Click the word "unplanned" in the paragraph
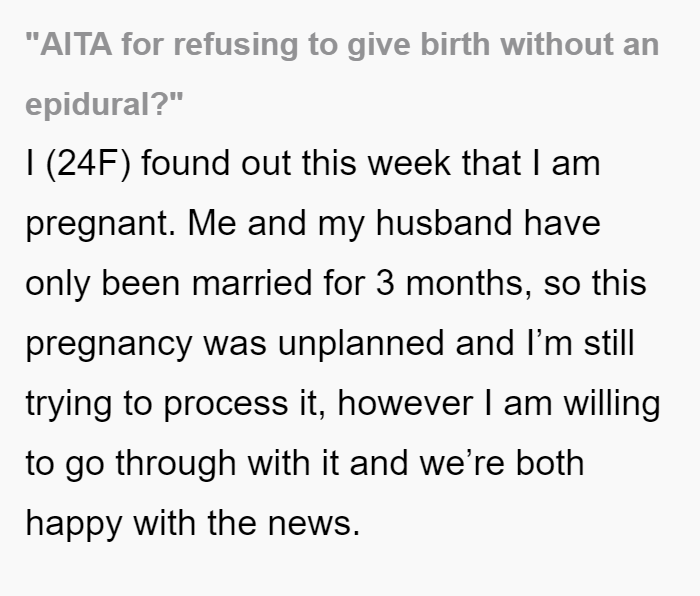Image resolution: width=700 pixels, height=596 pixels. tap(361, 345)
